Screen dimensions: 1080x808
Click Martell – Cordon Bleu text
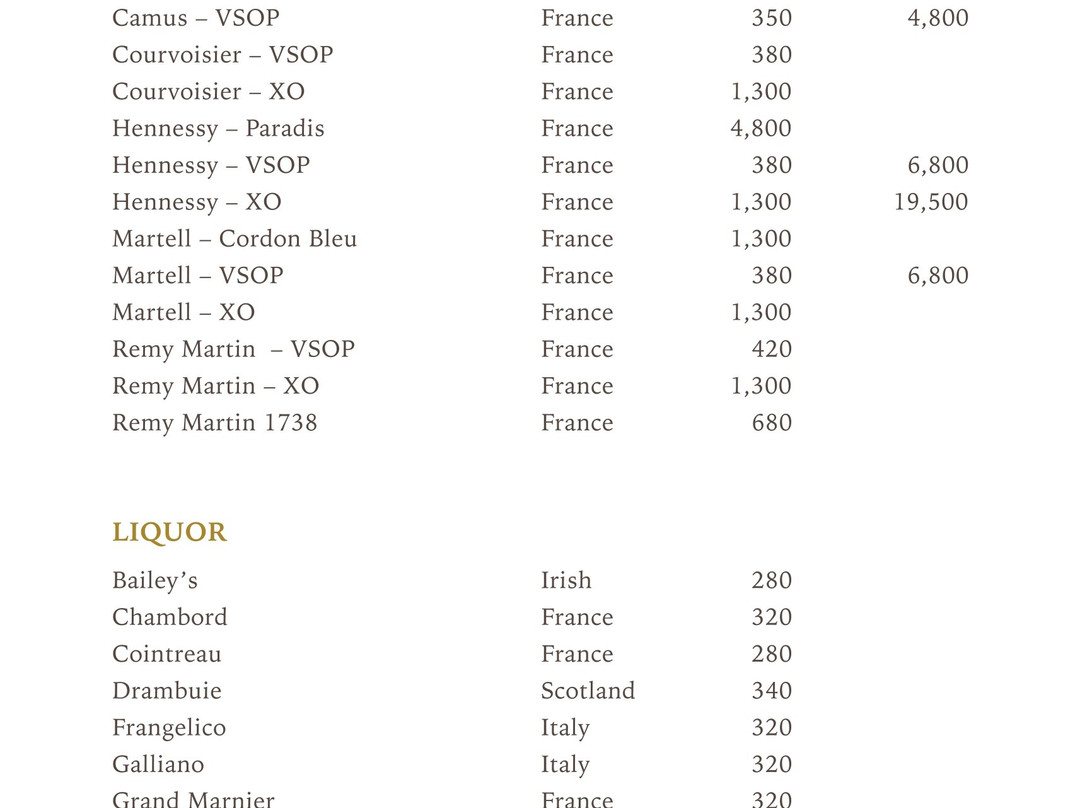234,239
